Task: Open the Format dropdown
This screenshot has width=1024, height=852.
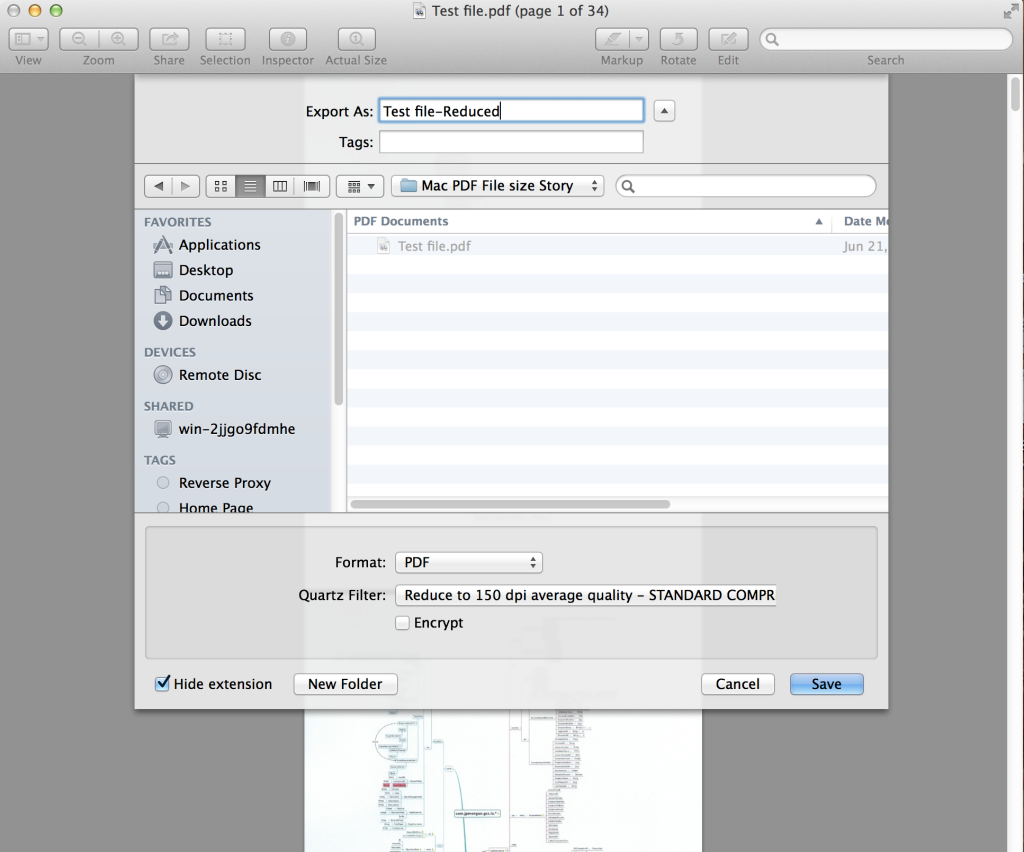Action: (468, 562)
